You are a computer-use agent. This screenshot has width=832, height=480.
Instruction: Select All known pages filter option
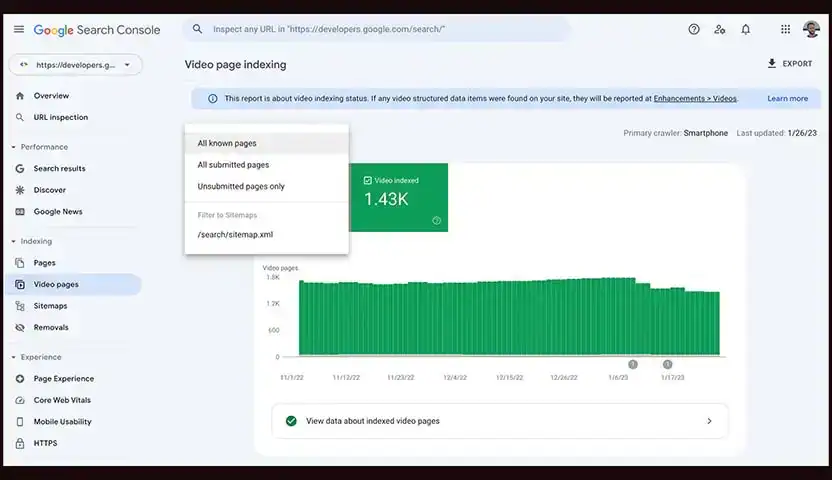pyautogui.click(x=266, y=143)
